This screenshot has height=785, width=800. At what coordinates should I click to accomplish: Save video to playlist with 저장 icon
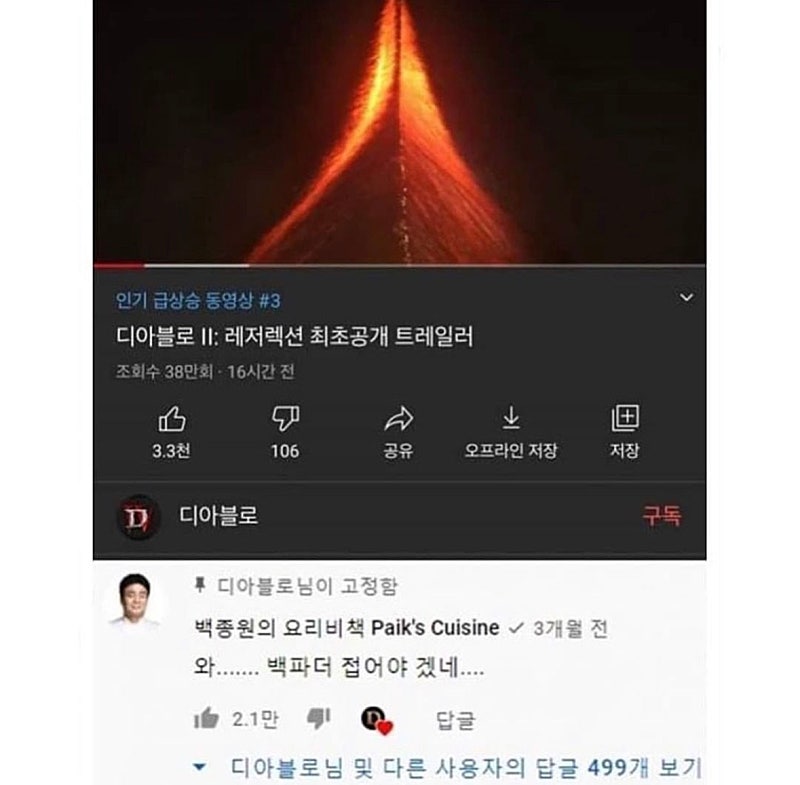(x=625, y=419)
